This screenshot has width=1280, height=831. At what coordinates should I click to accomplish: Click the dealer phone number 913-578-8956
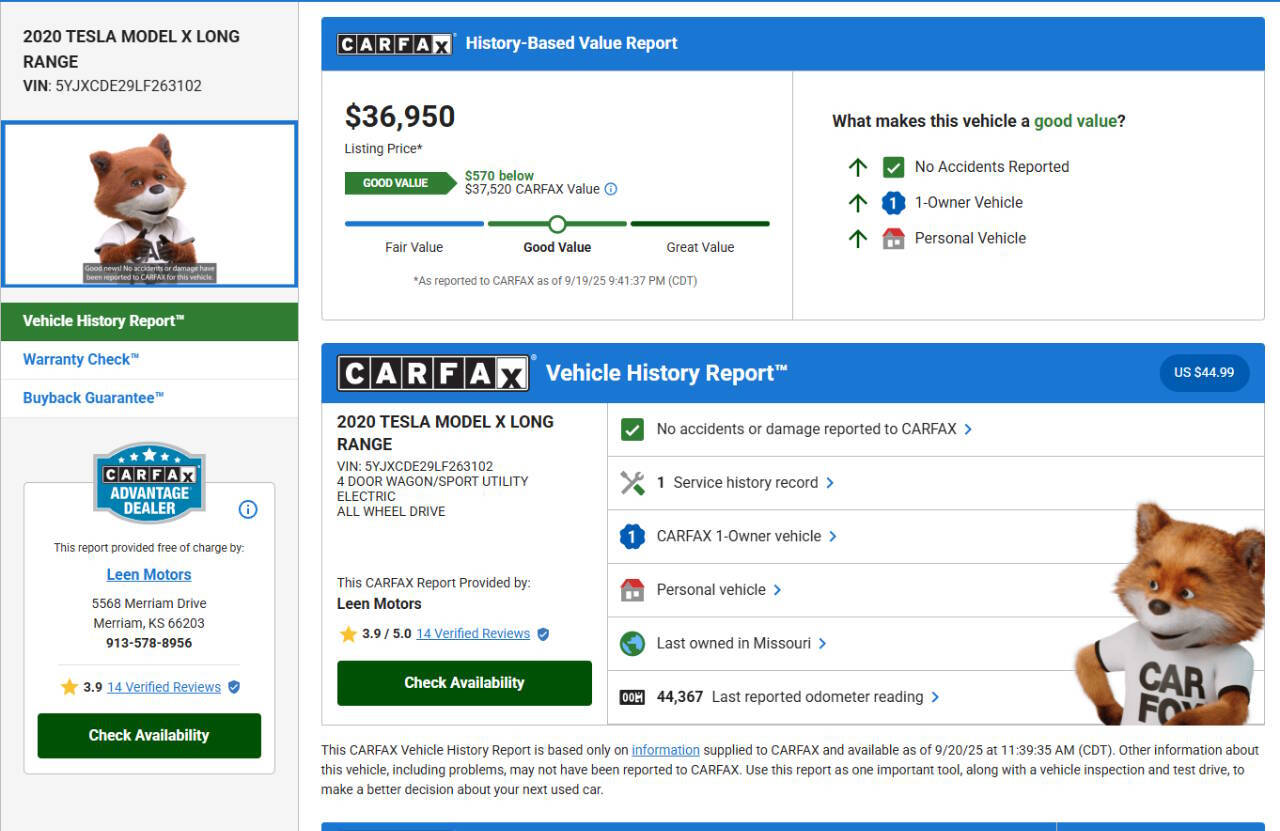tap(149, 643)
